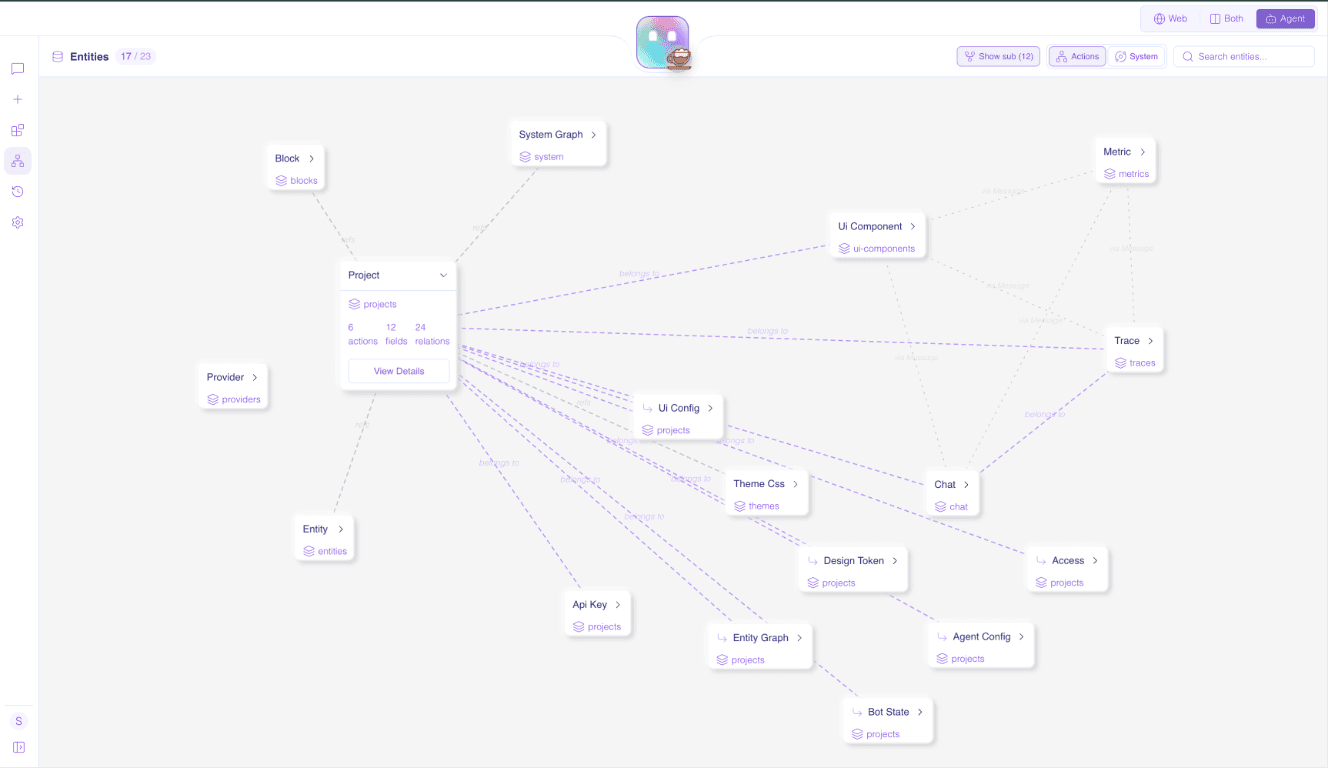Open the blocks grid icon in sidebar
The image size is (1328, 768).
[17, 130]
